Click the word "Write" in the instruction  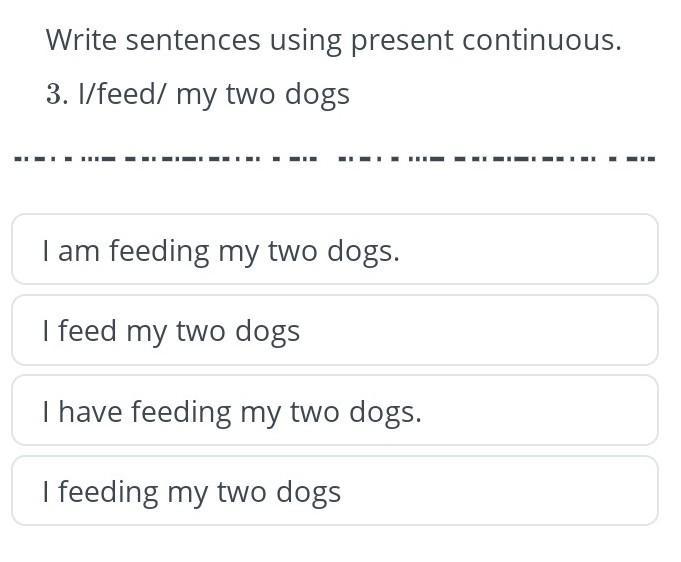(x=80, y=41)
